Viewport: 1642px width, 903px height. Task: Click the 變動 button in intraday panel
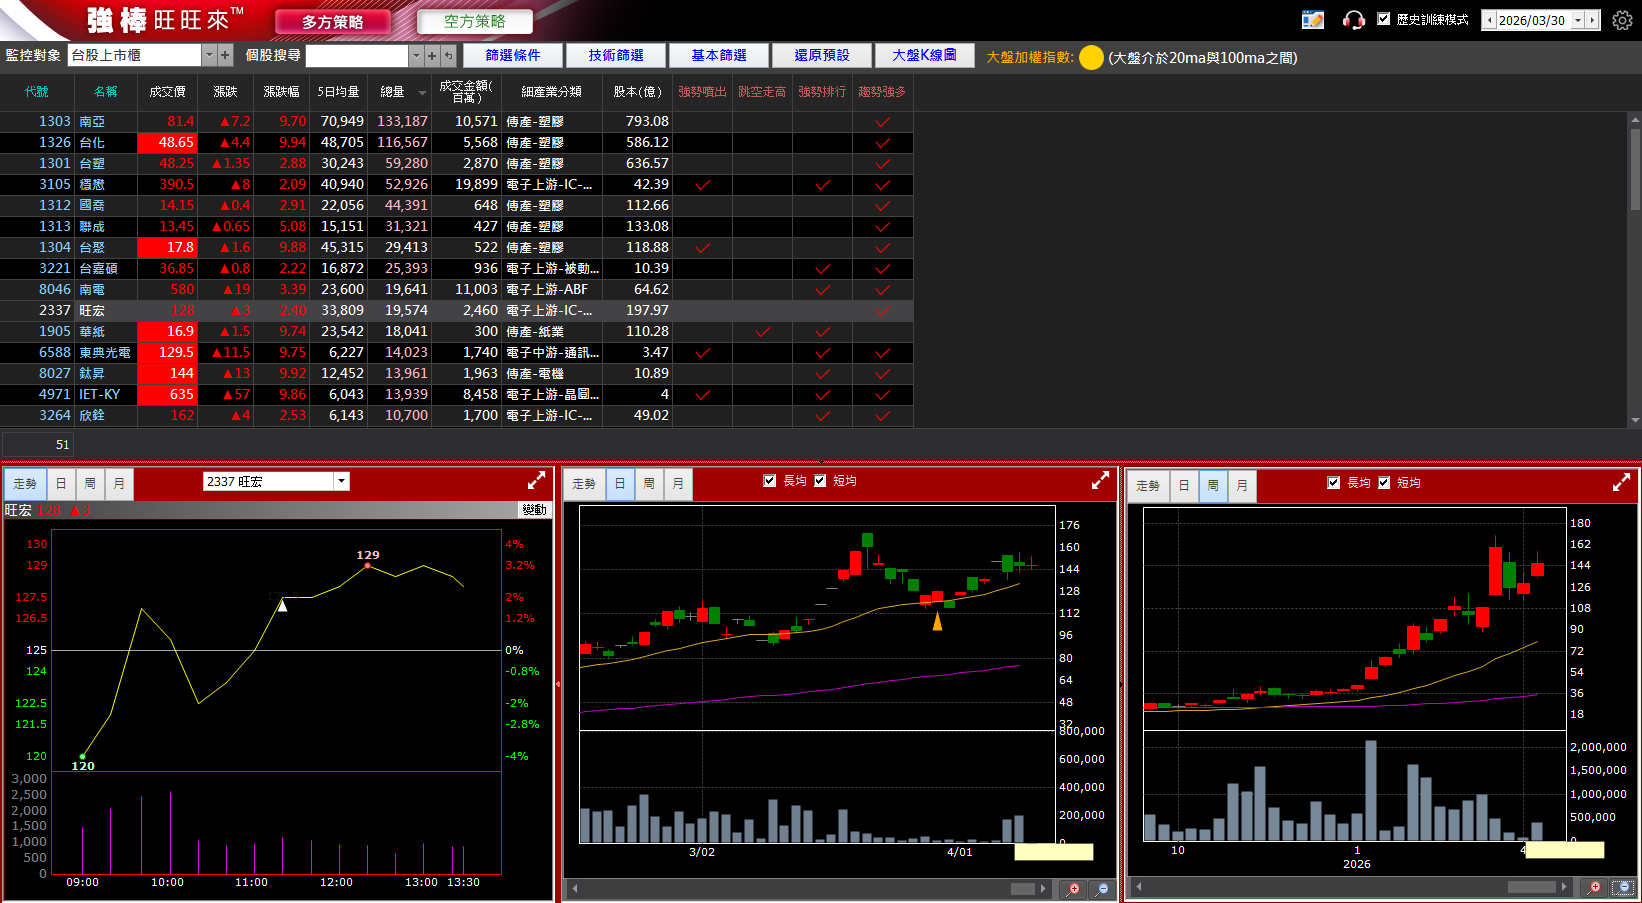coord(535,510)
